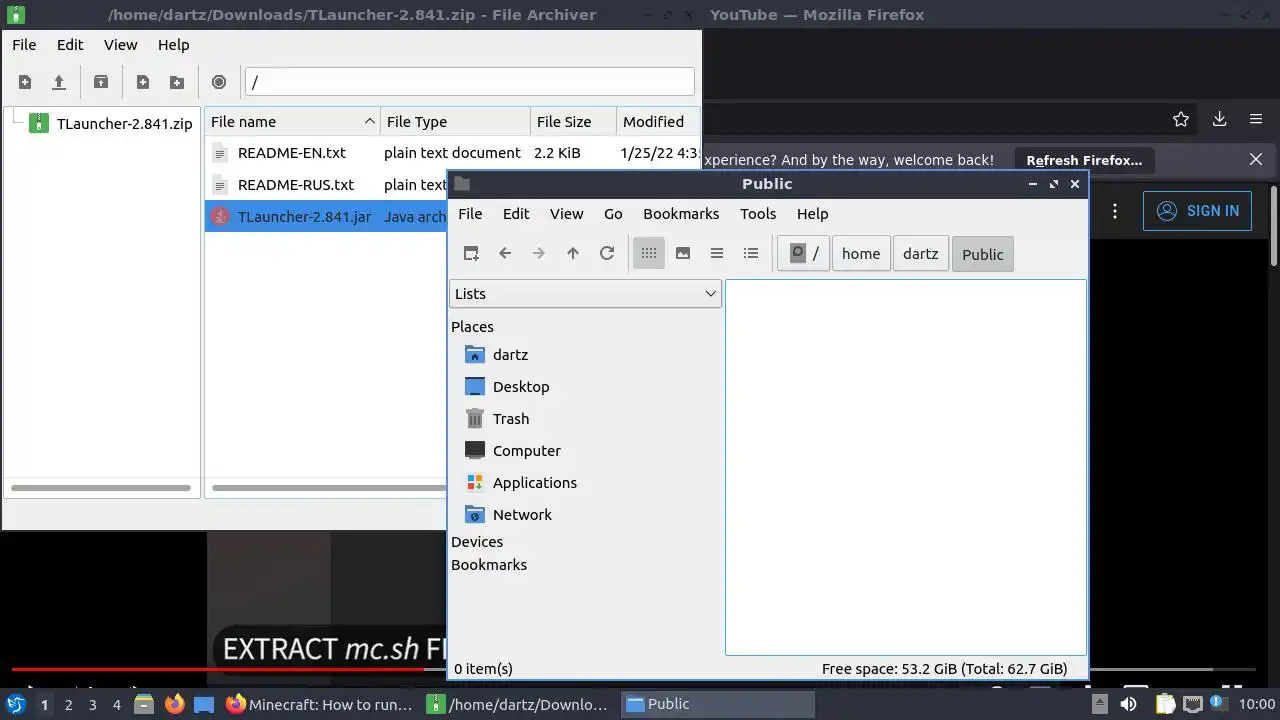
Task: Click the Java icon of TLauncher-2.841.jar
Action: pyautogui.click(x=221, y=216)
